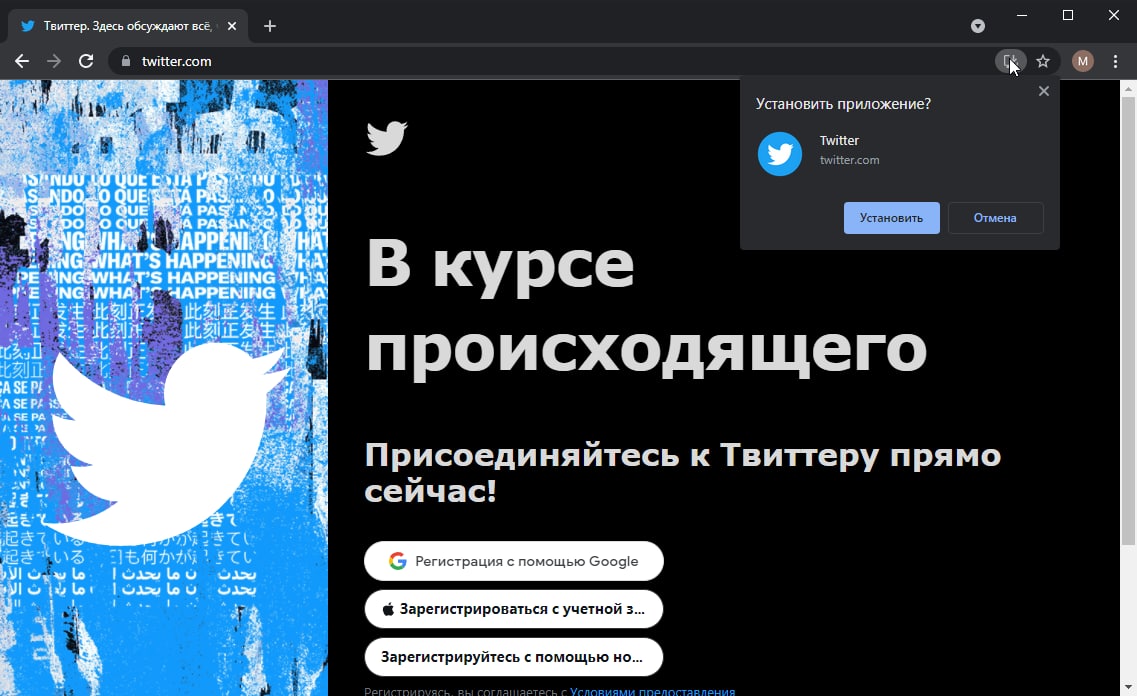Viewport: 1137px width, 696px height.
Task: Click the forward navigation arrow
Action: click(x=54, y=62)
